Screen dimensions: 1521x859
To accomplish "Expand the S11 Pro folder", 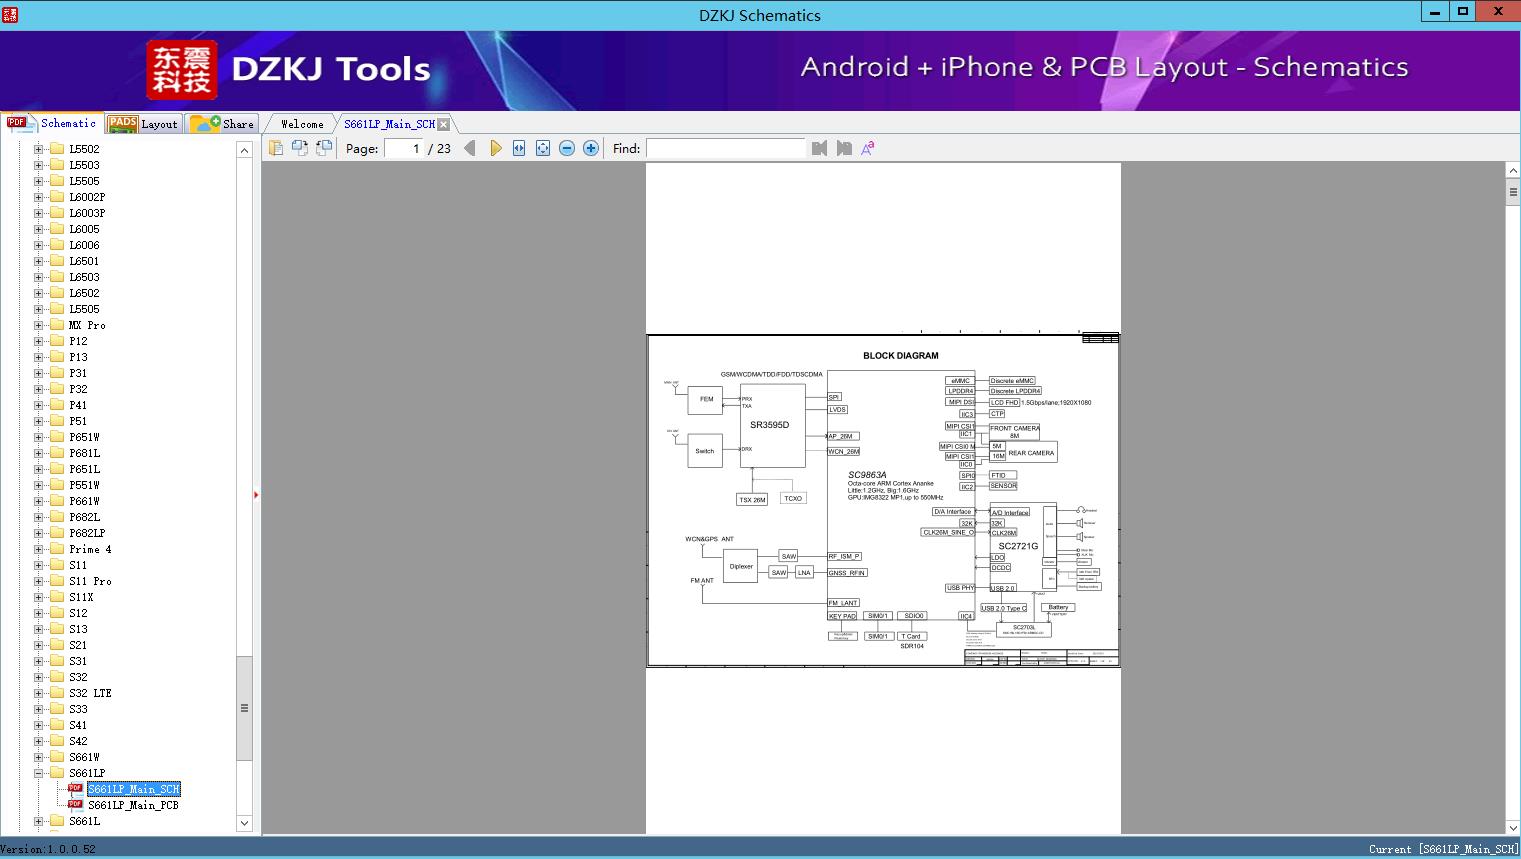I will 38,581.
